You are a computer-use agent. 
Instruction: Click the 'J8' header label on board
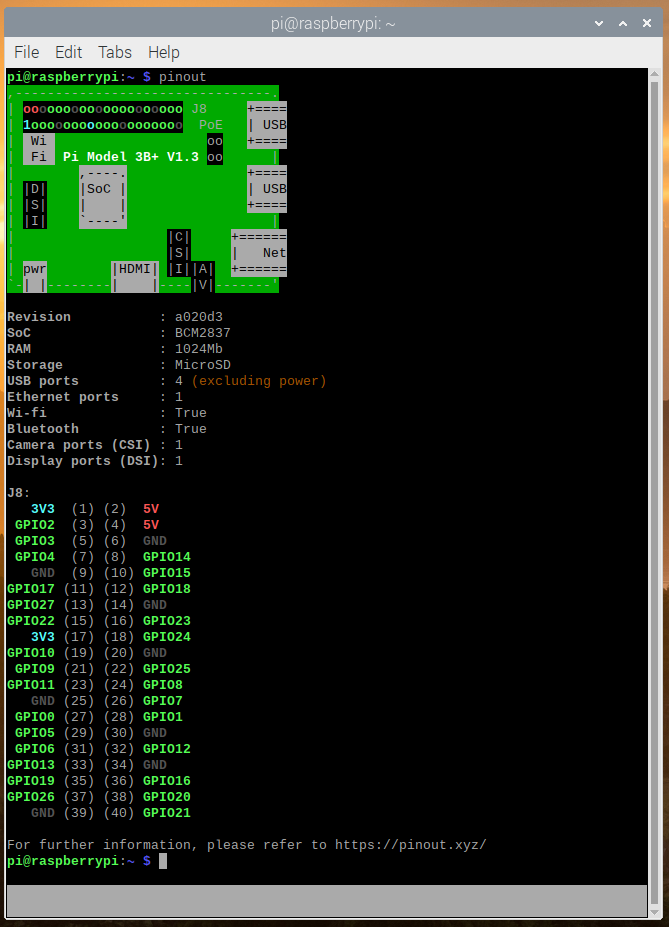click(x=199, y=109)
